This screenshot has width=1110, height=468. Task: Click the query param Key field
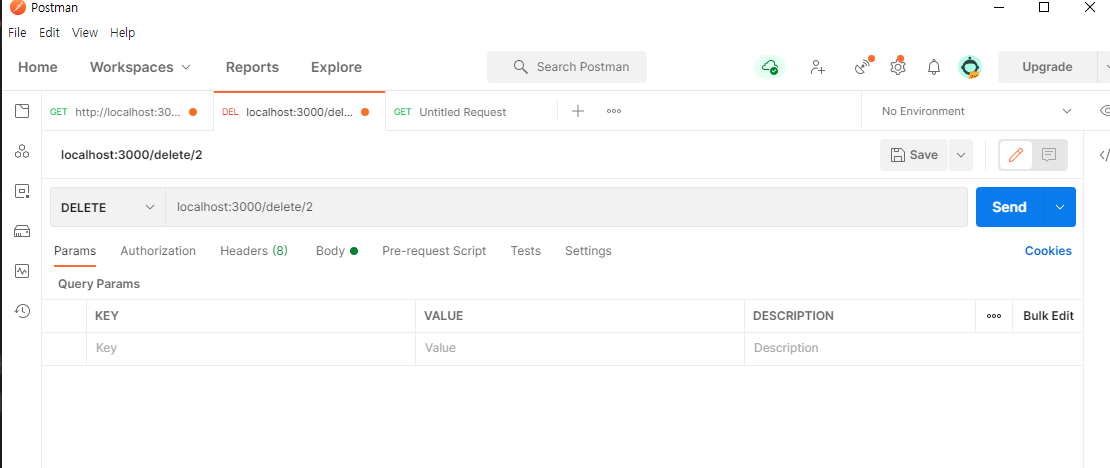coord(251,348)
